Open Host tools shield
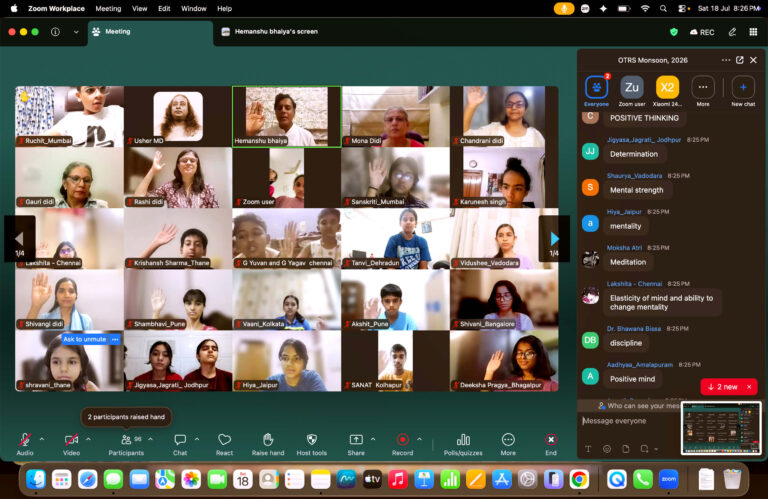 coord(312,444)
